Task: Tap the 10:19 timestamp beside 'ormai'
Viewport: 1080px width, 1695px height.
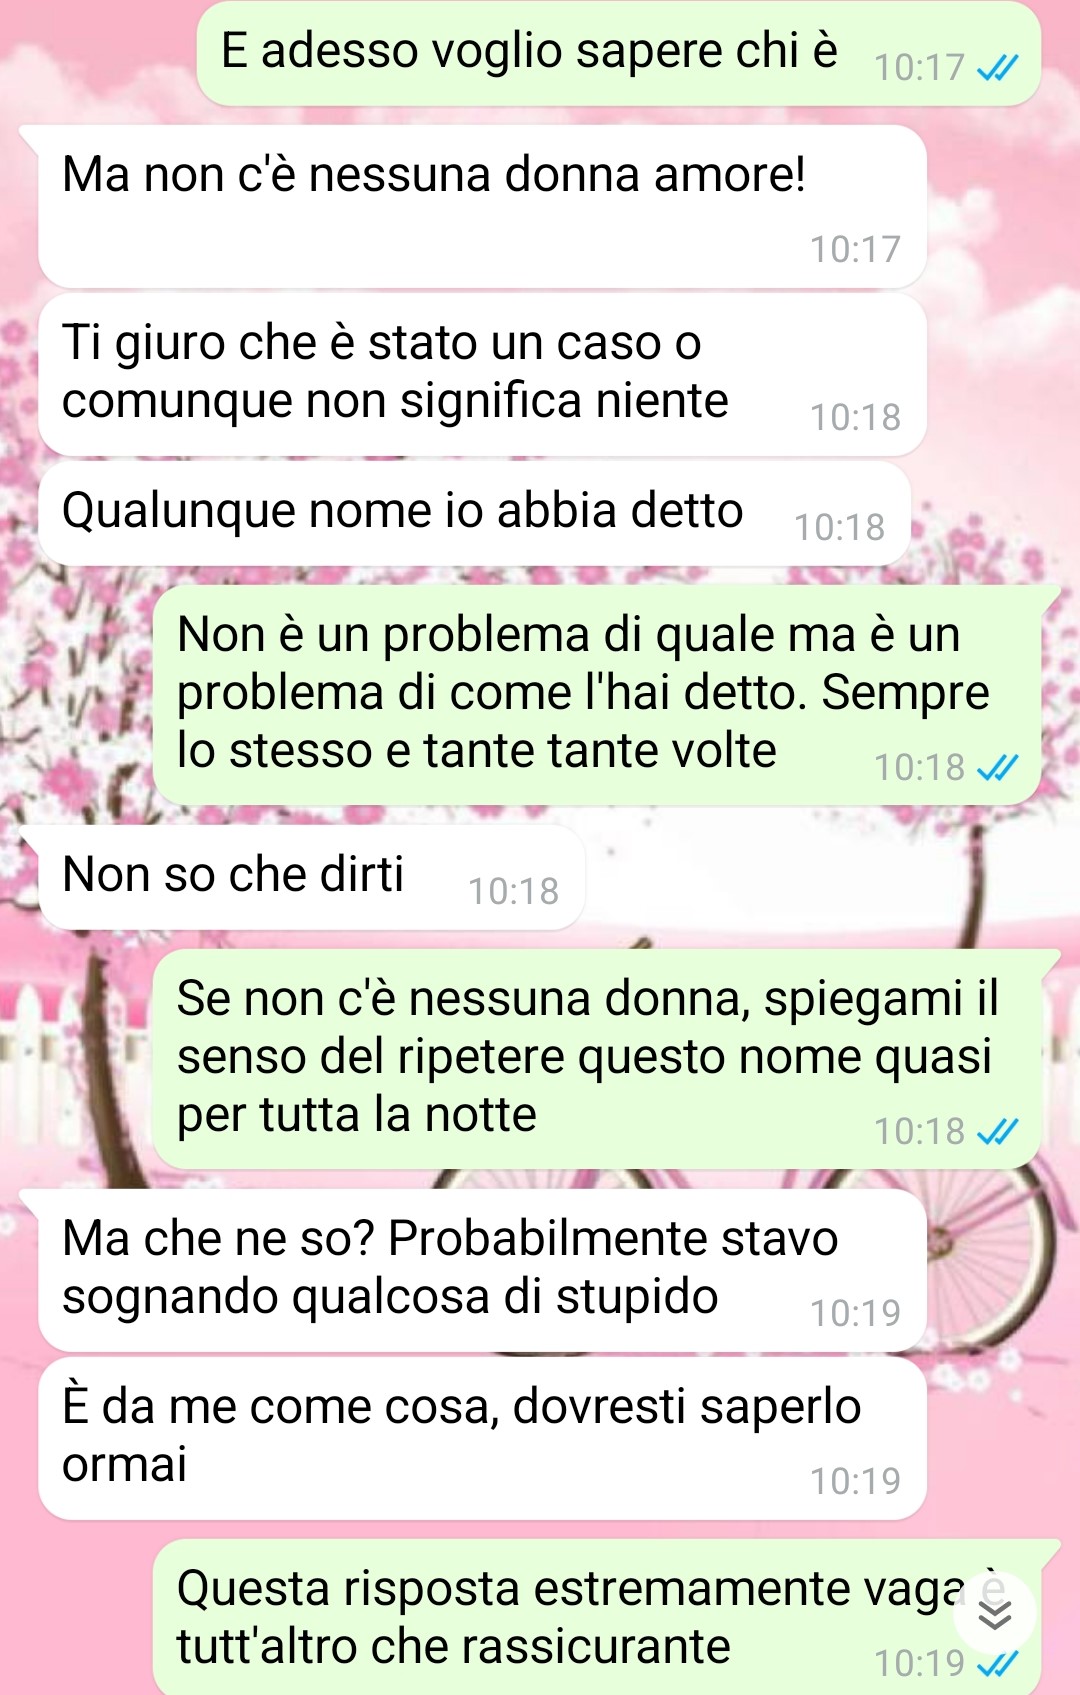Action: click(855, 1481)
